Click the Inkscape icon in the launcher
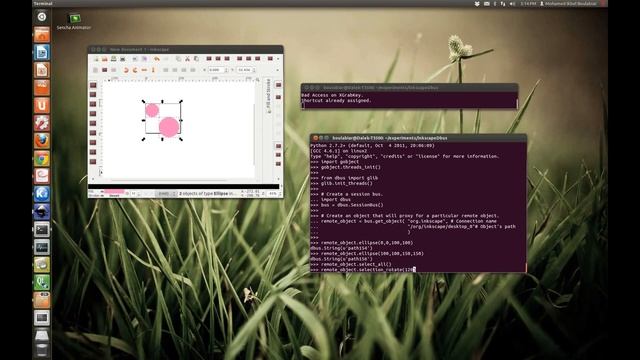The image size is (640, 360). (x=42, y=211)
